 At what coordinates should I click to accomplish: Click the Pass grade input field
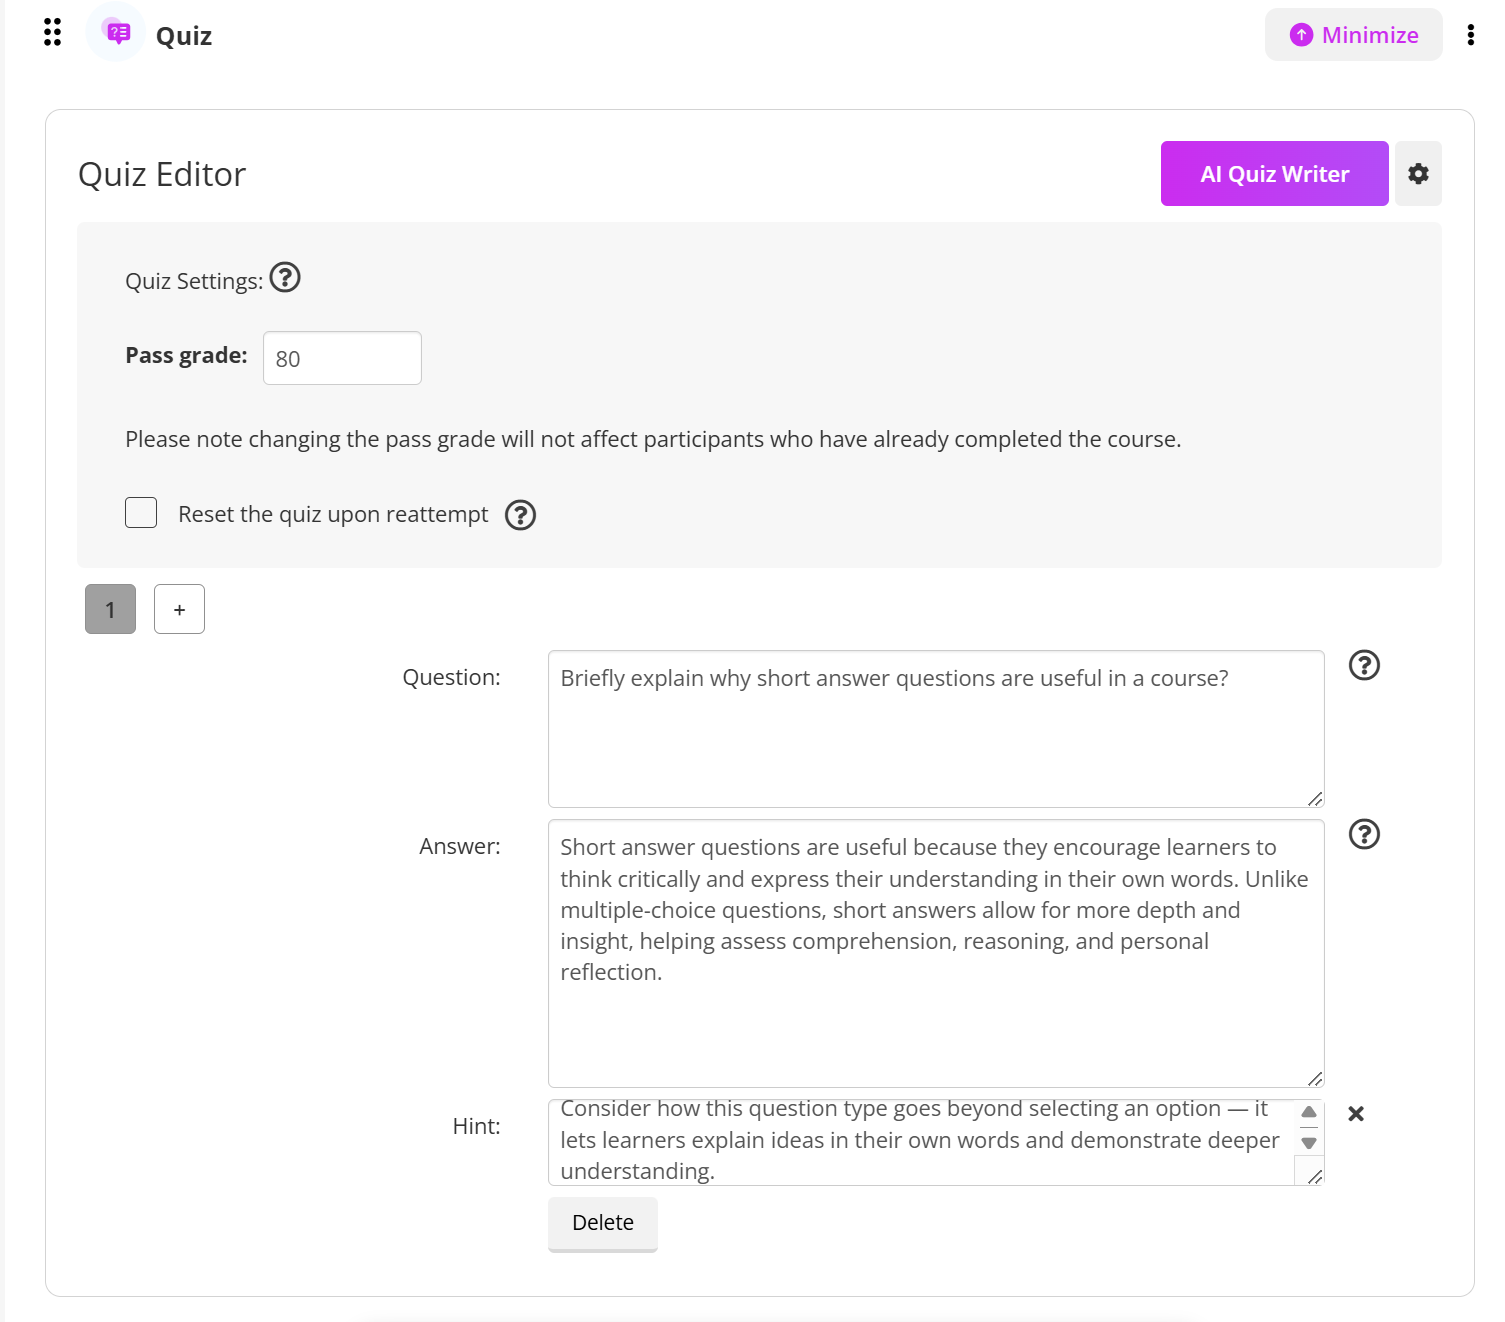pyautogui.click(x=342, y=358)
